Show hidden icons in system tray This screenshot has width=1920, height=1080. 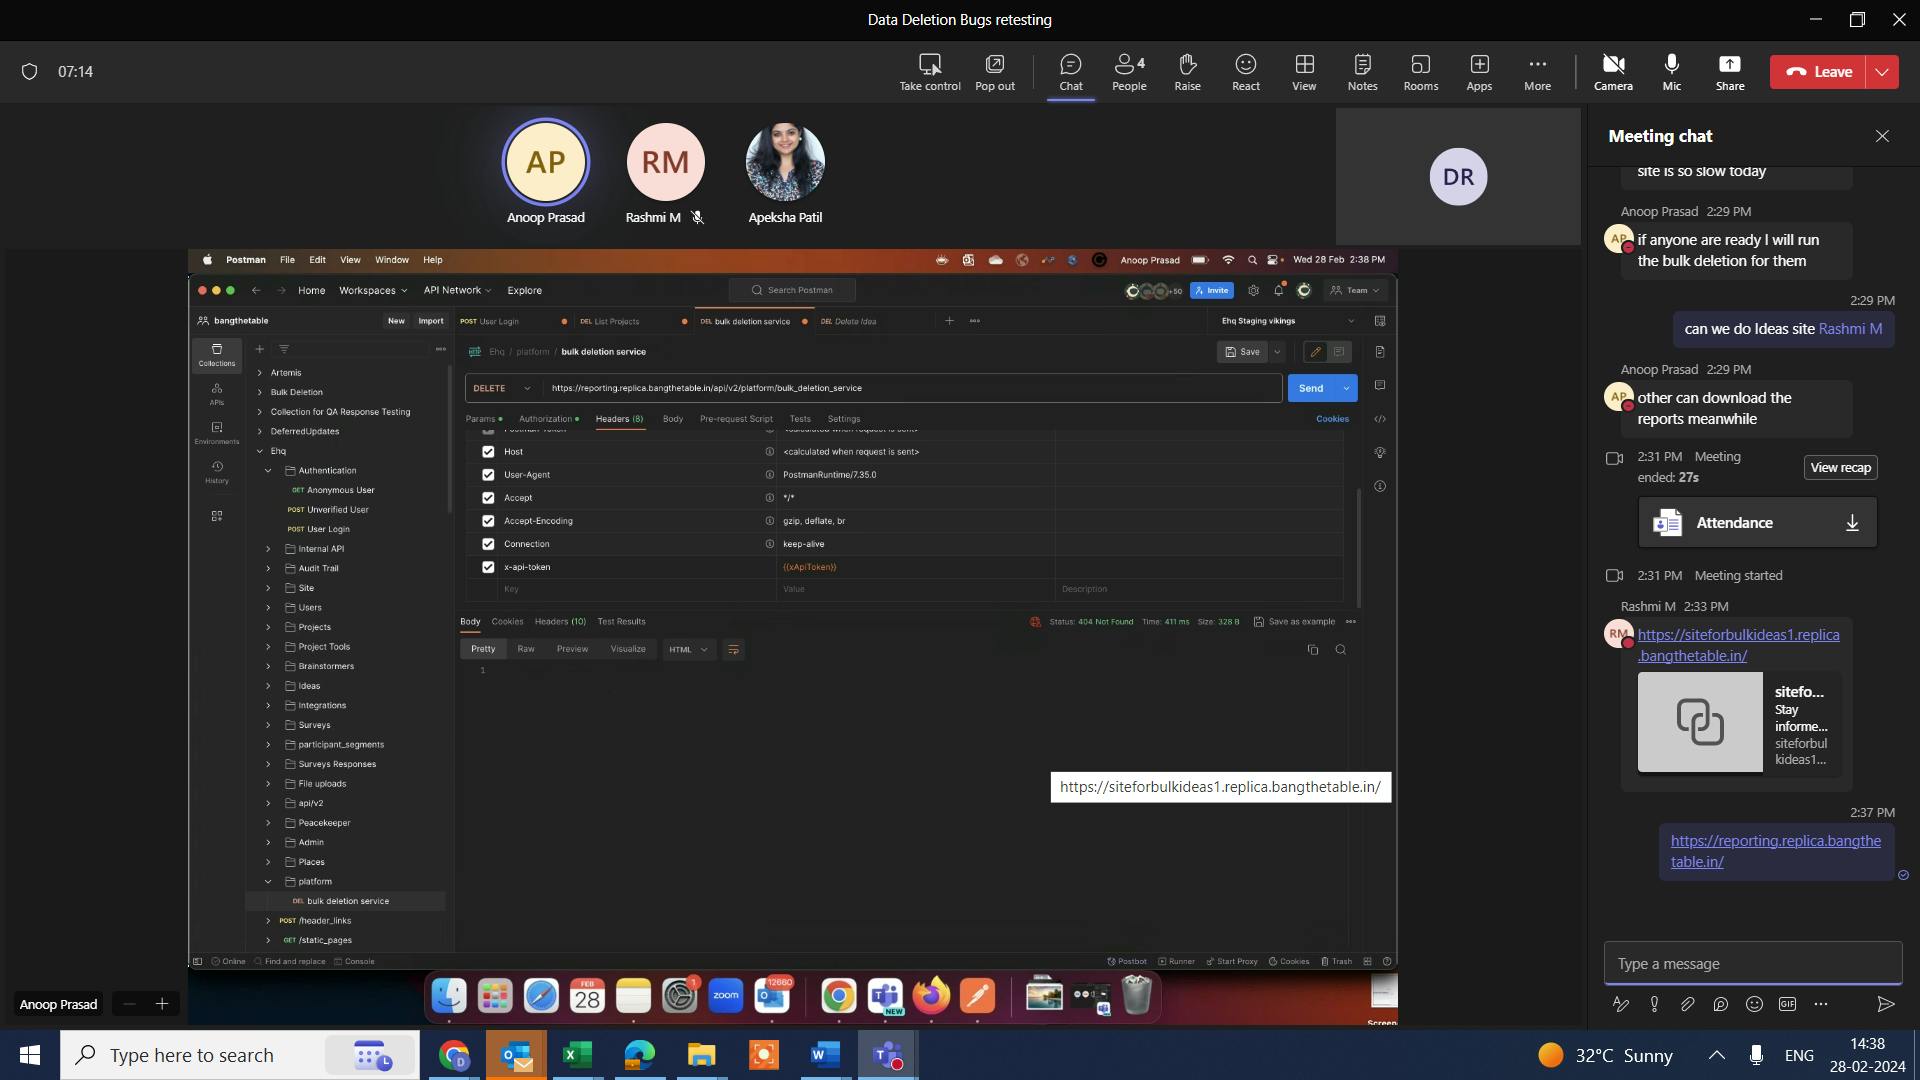click(x=1716, y=1055)
